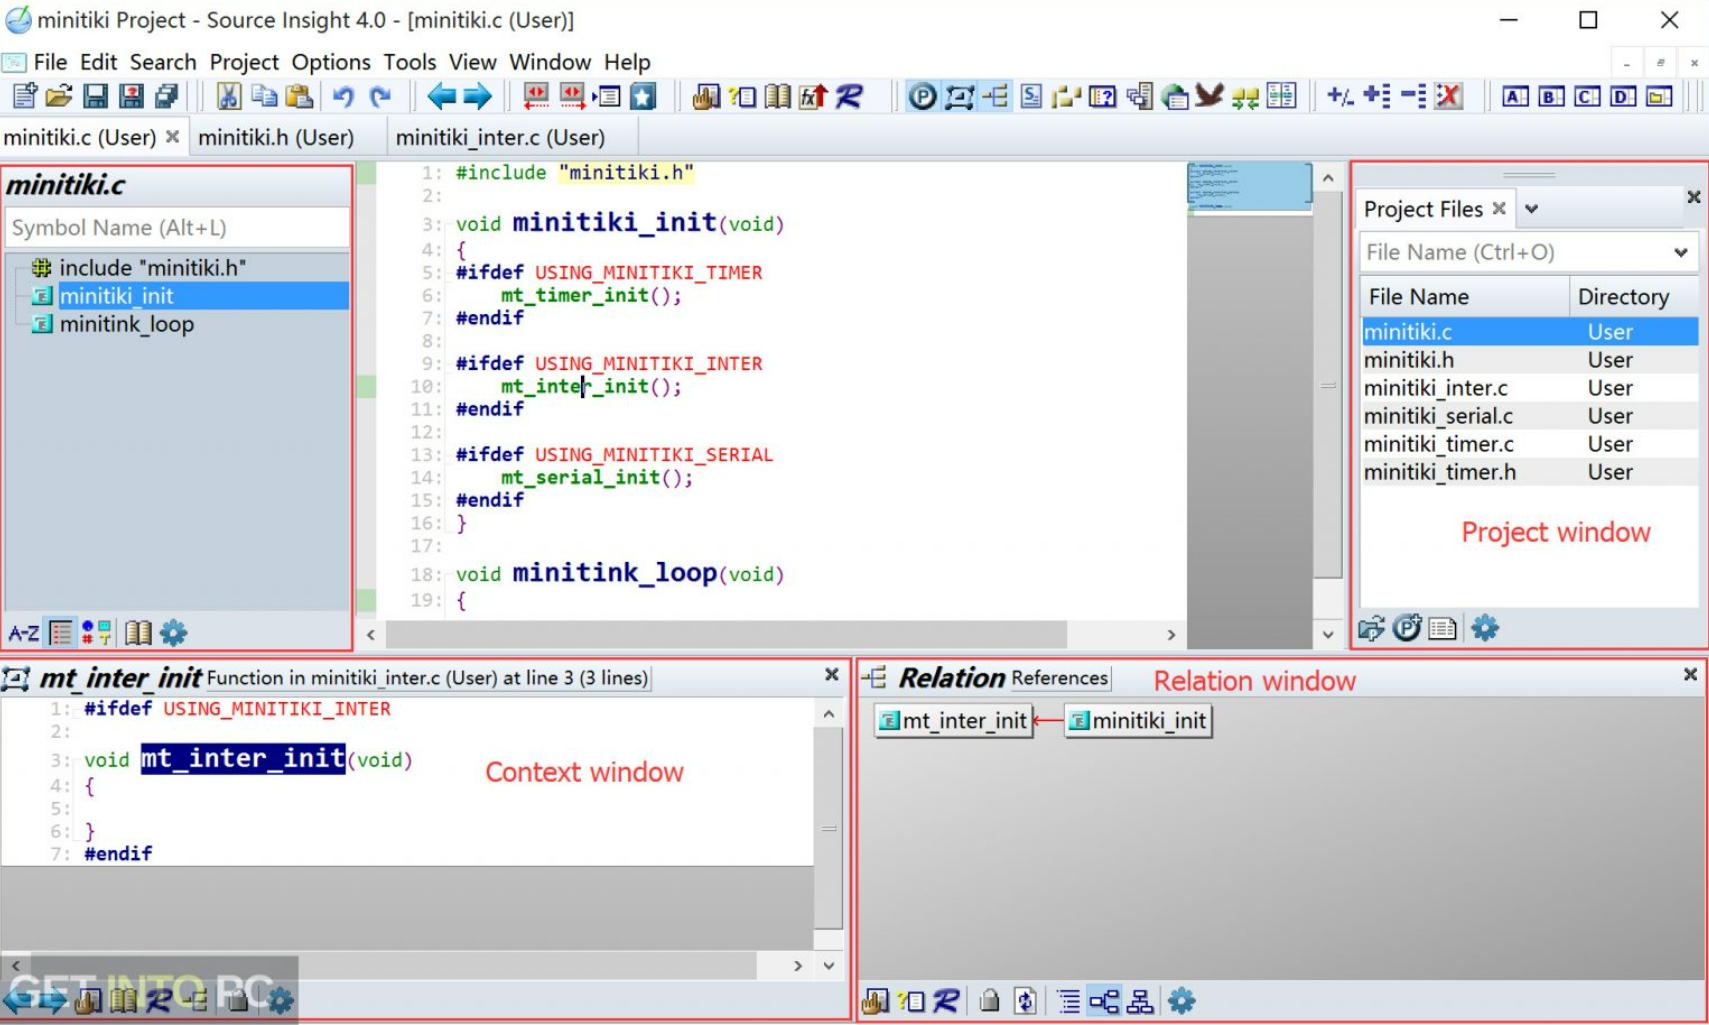The height and width of the screenshot is (1025, 1709).
Task: Go forward with blue right arrow
Action: (x=477, y=96)
